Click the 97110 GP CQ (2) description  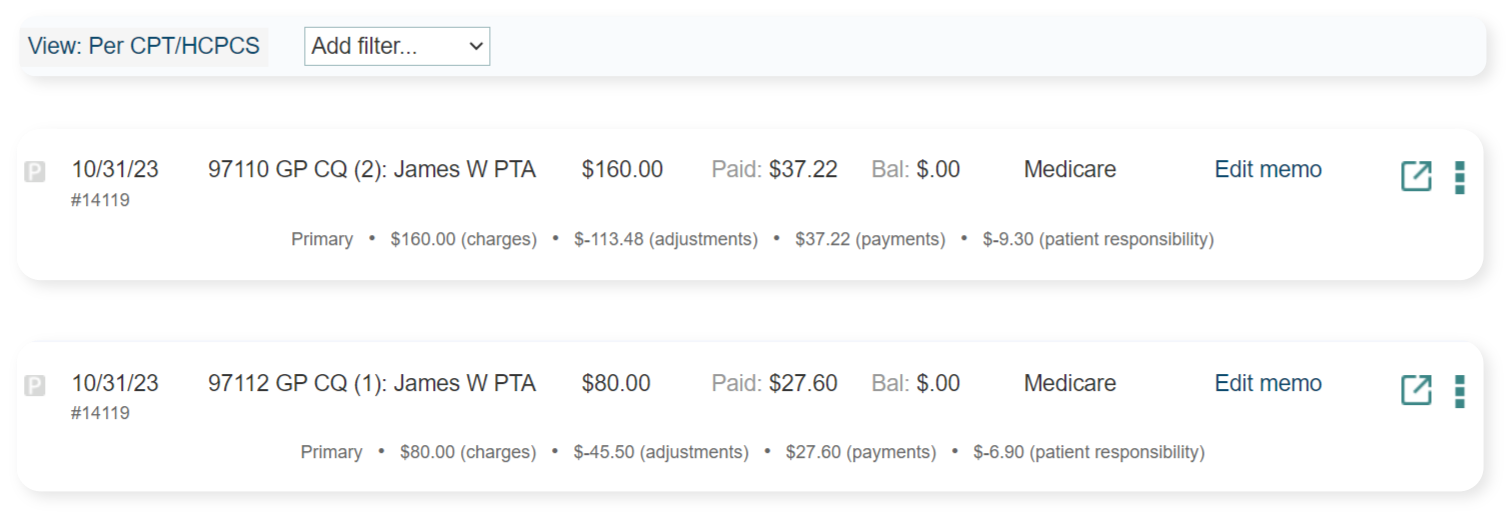pyautogui.click(x=372, y=170)
